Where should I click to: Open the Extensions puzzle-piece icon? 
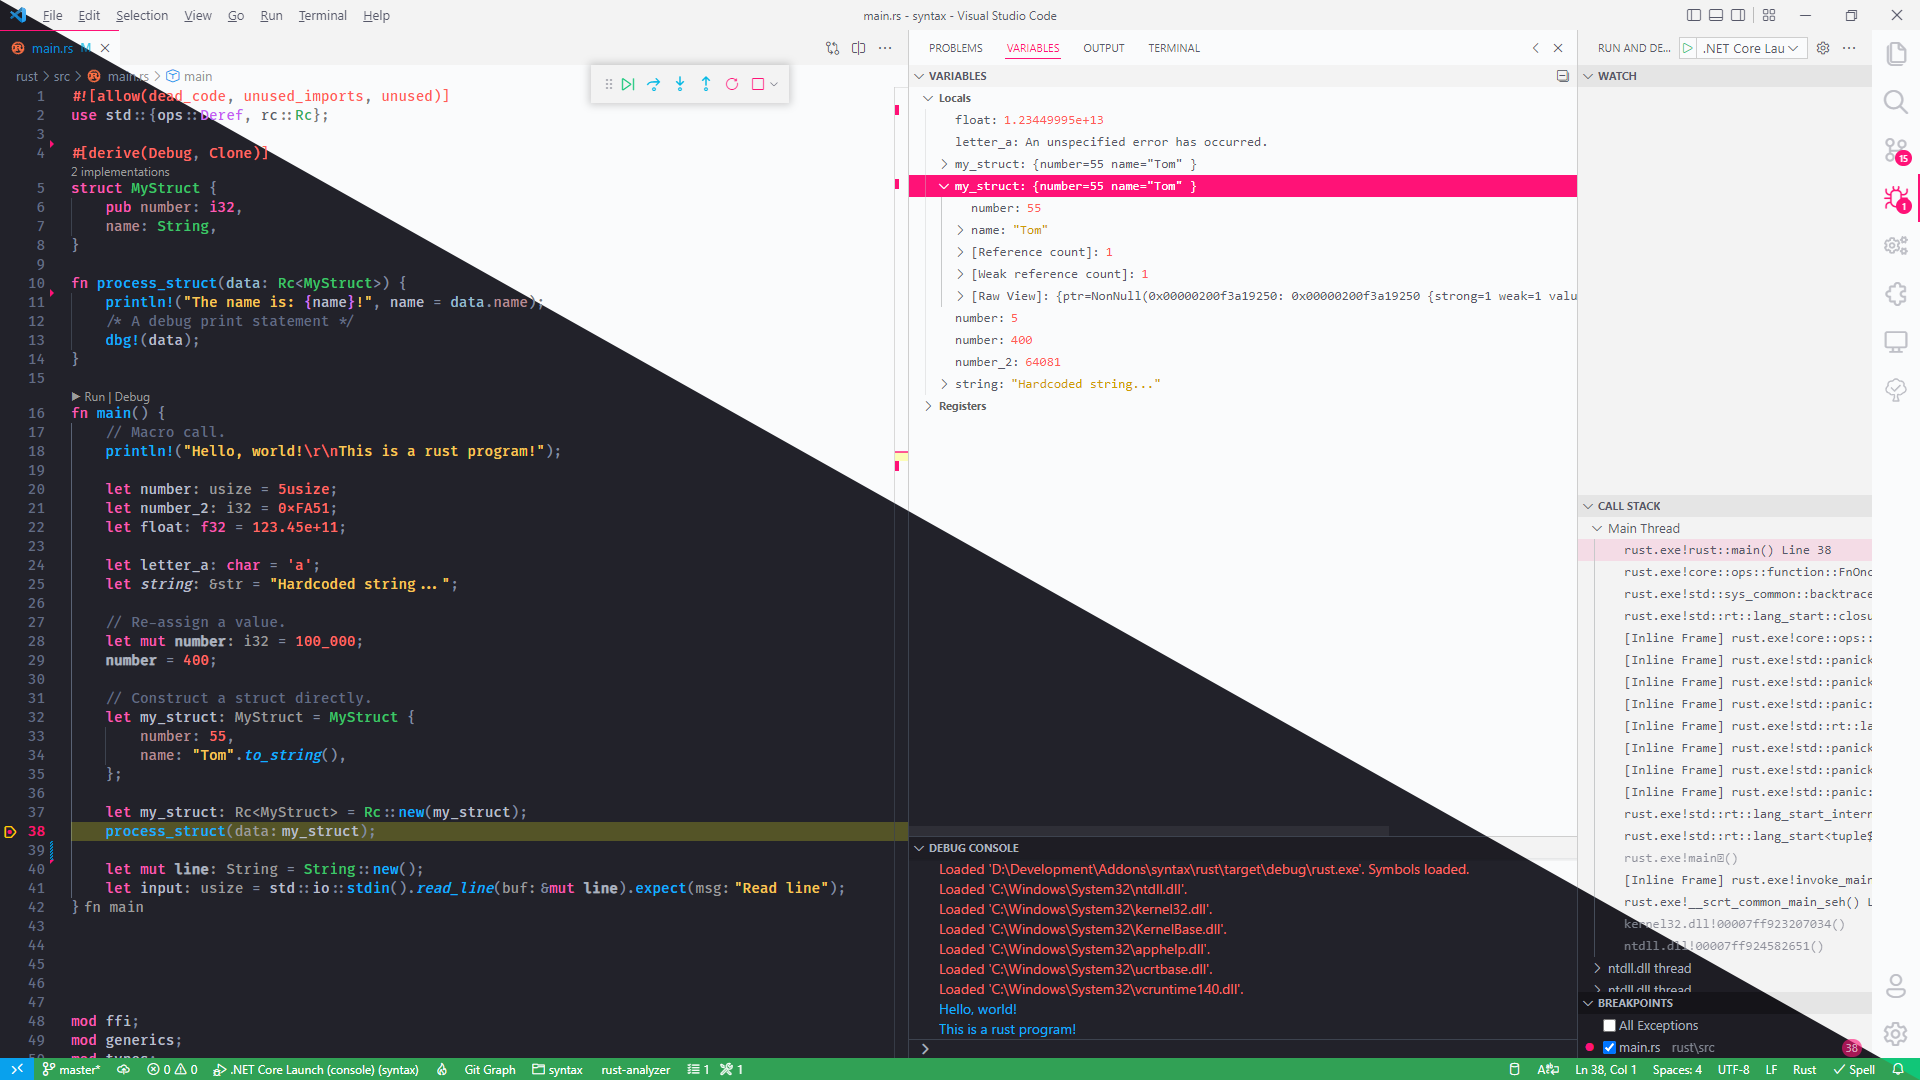(x=1896, y=294)
